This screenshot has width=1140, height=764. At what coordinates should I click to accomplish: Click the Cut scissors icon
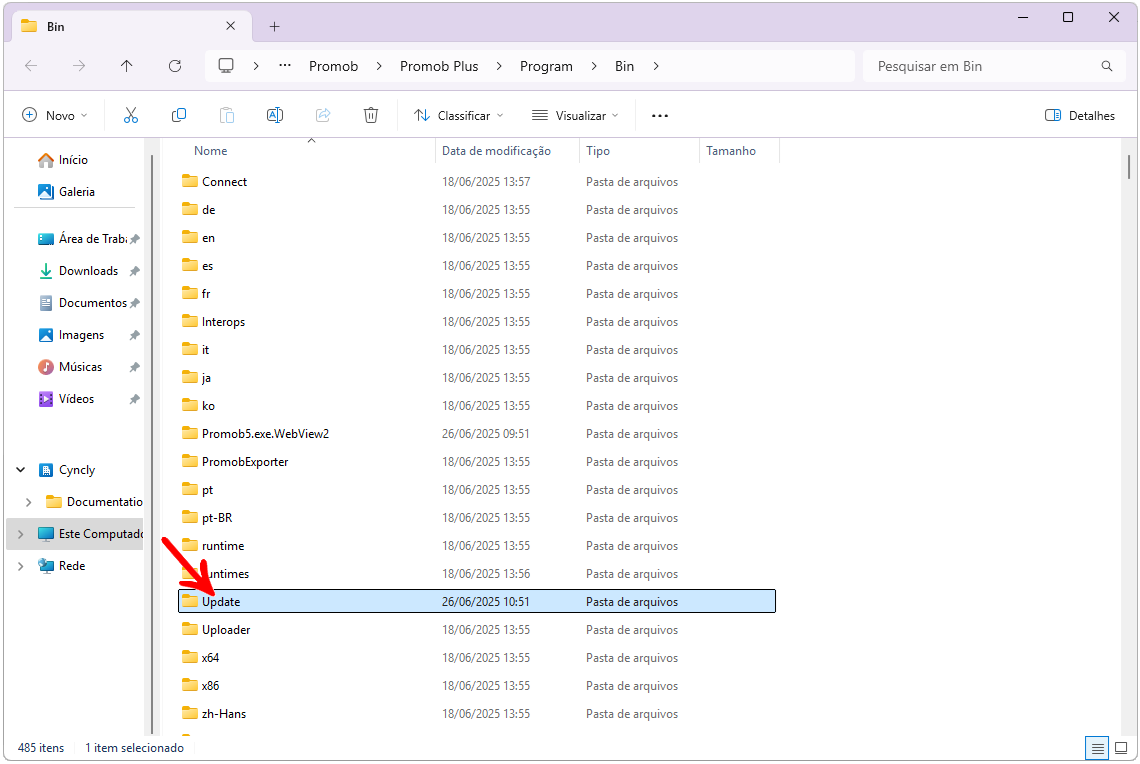[131, 116]
